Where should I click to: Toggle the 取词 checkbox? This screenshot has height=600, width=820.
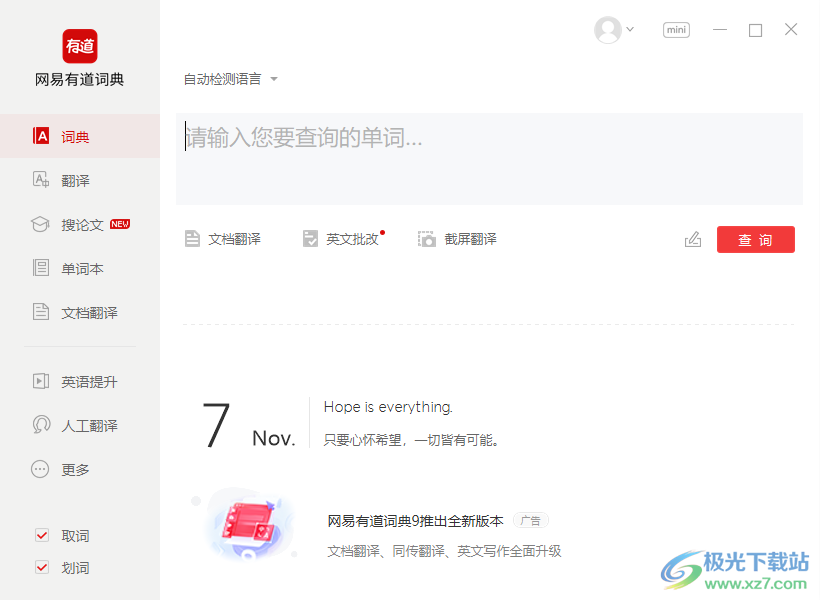(42, 536)
